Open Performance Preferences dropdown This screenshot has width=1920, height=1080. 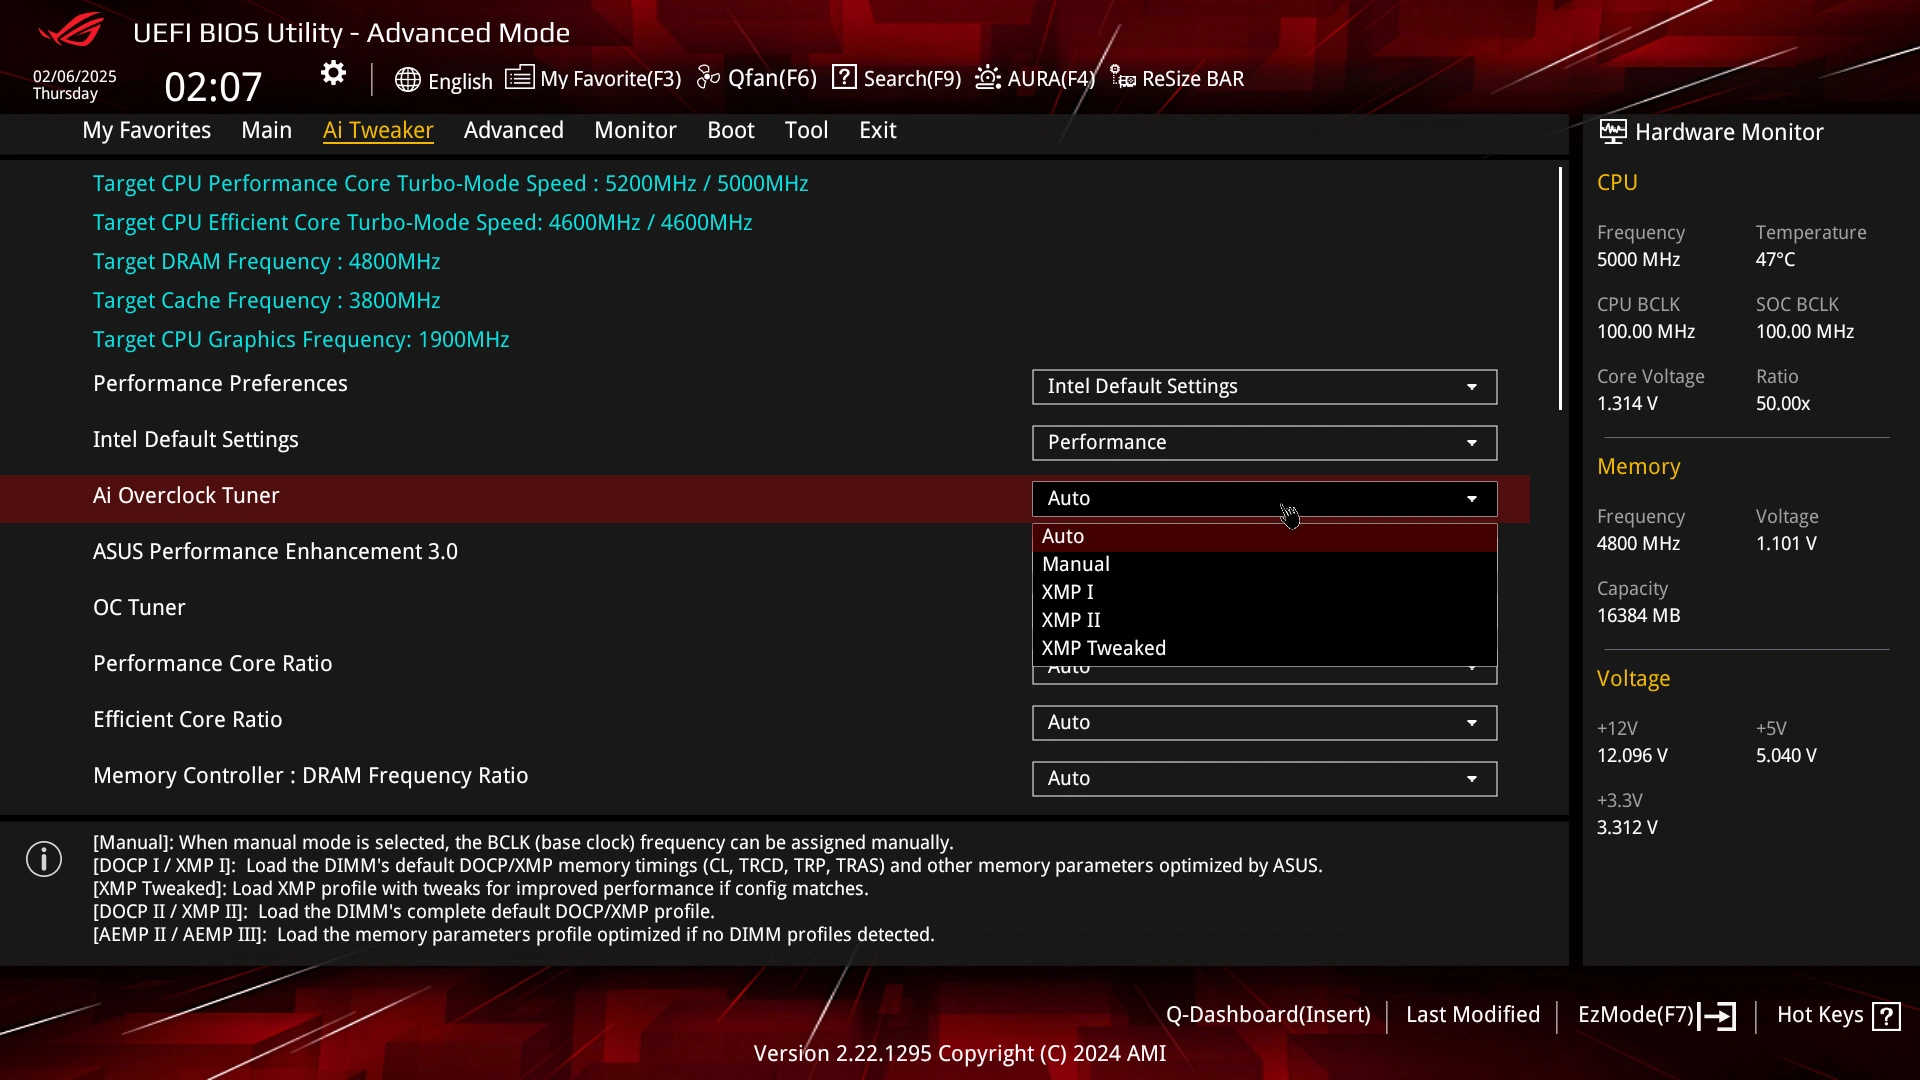pyautogui.click(x=1264, y=387)
